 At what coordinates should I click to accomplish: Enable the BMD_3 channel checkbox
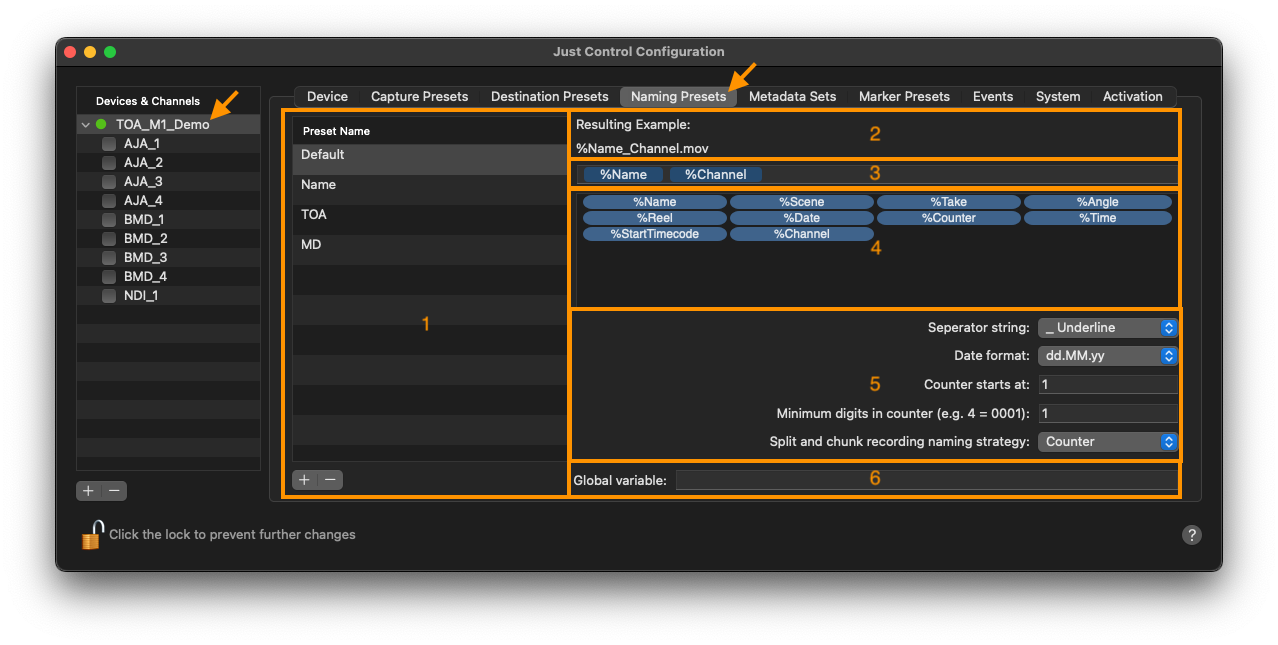tap(109, 258)
